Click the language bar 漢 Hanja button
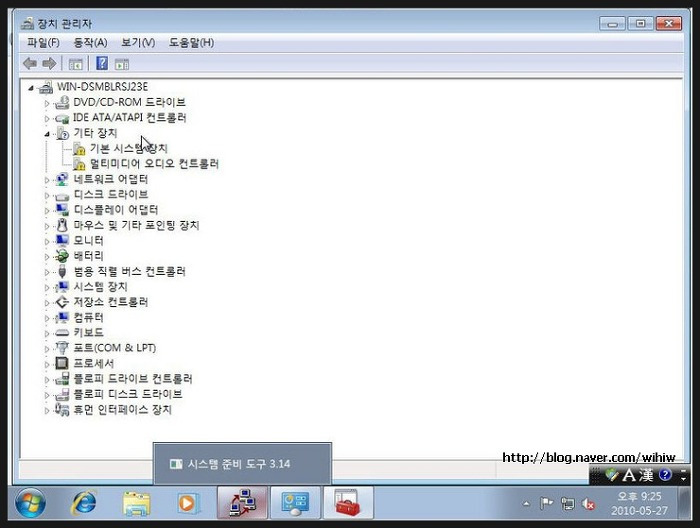700x528 pixels. click(x=646, y=475)
